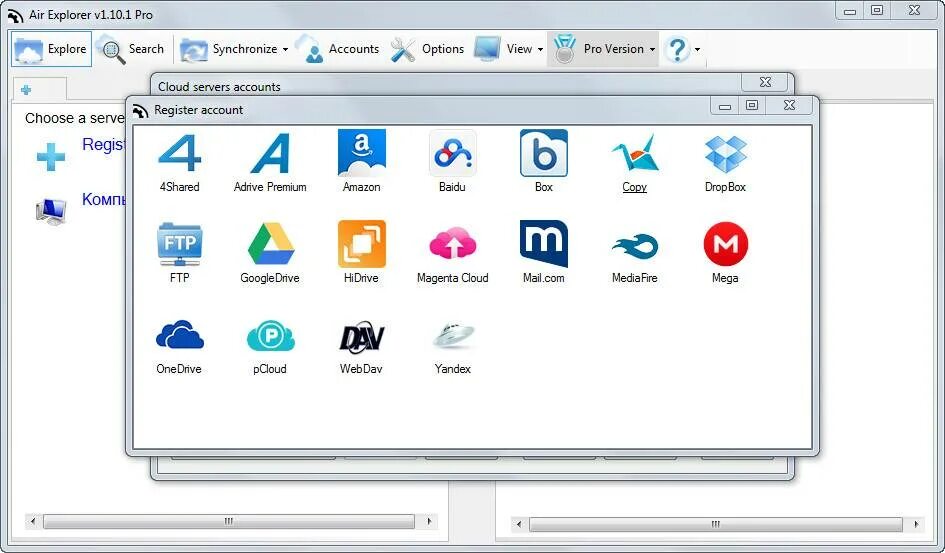Choose the Box service icon
This screenshot has height=553, width=945.
tap(544, 153)
